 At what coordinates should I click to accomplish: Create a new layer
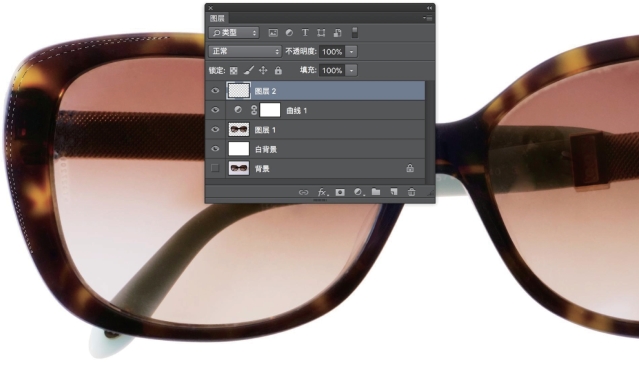394,192
